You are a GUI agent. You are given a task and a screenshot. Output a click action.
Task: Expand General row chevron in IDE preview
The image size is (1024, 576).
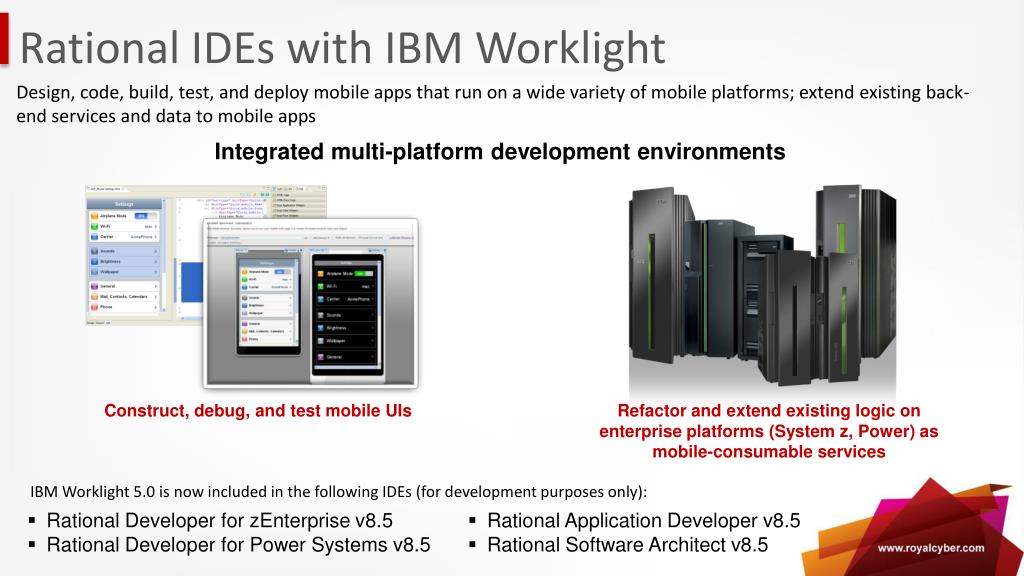(155, 286)
